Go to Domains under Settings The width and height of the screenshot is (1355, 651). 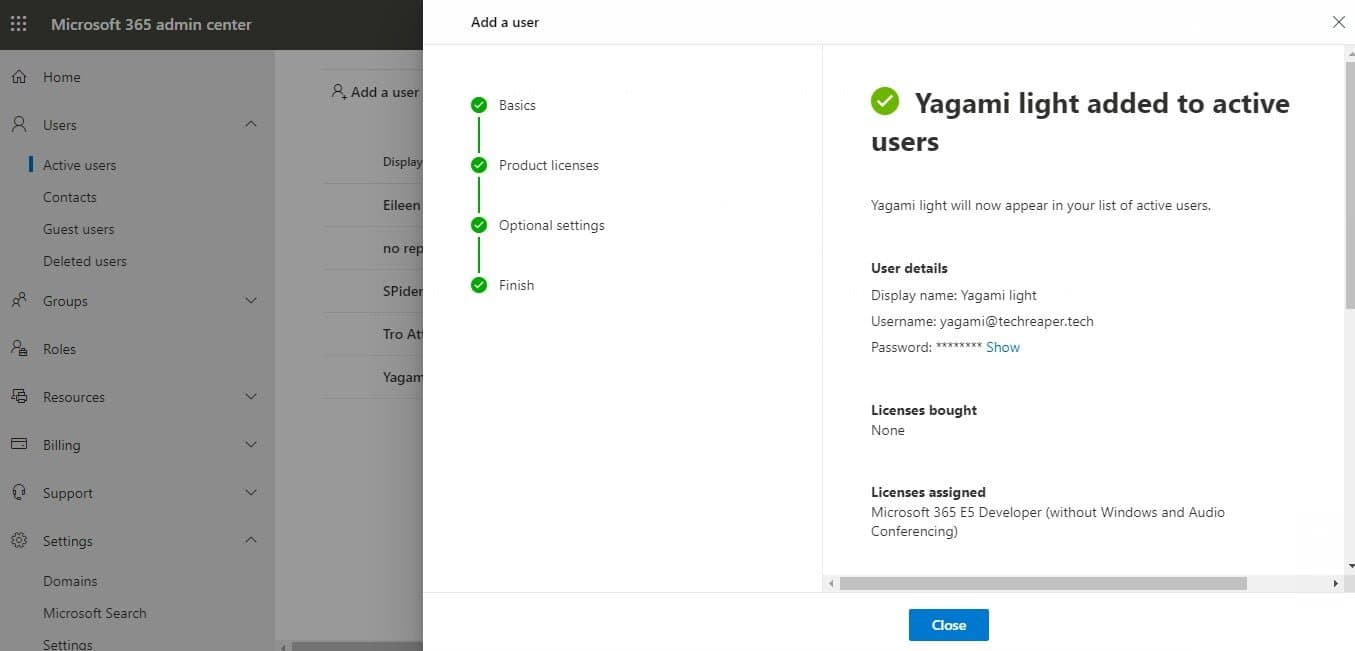(70, 581)
